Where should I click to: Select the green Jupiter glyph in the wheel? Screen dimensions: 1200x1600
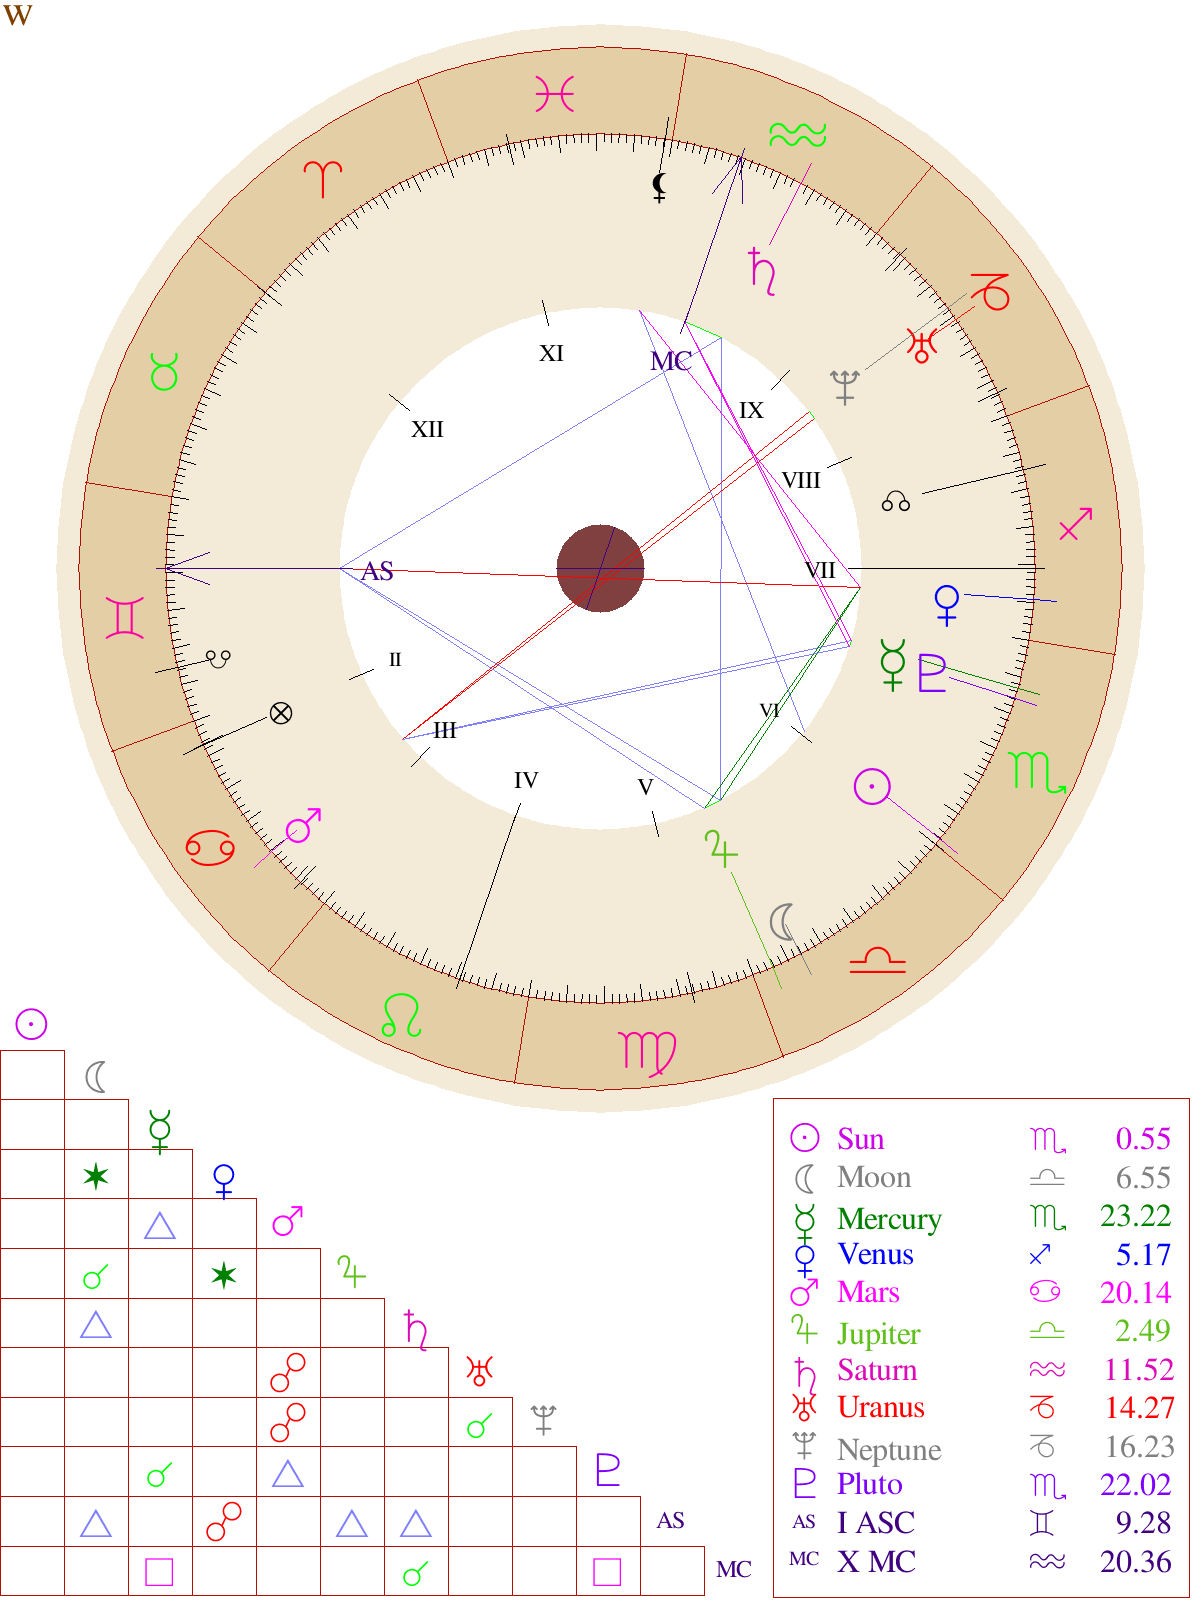(721, 849)
